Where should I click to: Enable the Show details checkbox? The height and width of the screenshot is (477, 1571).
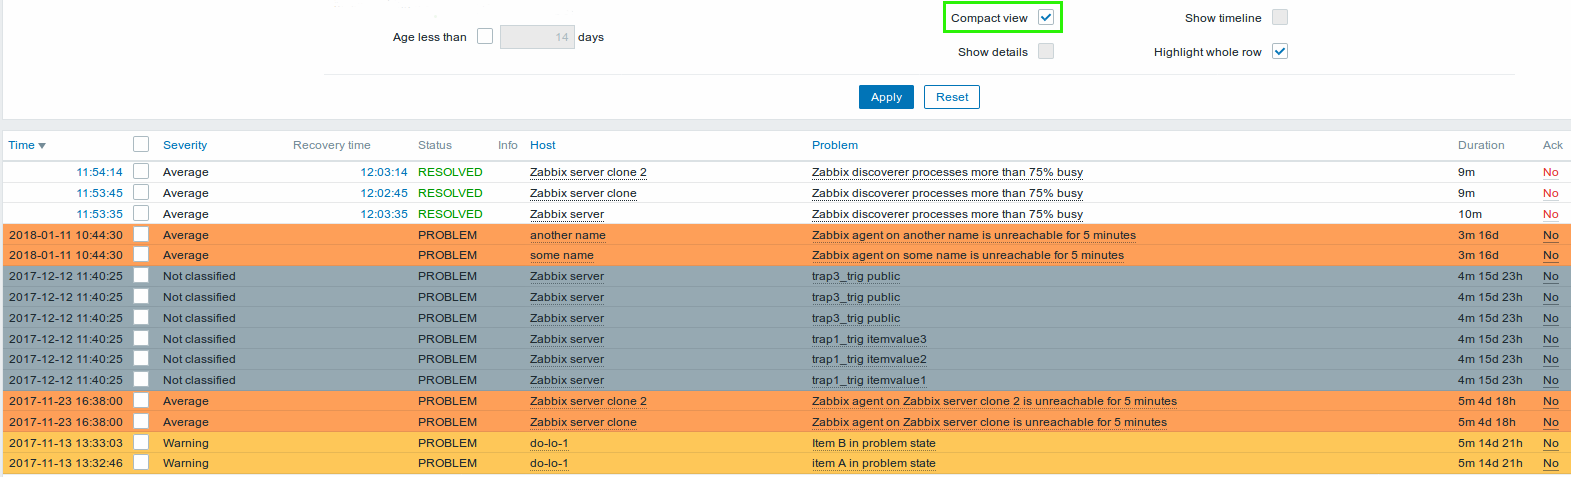(x=1046, y=51)
